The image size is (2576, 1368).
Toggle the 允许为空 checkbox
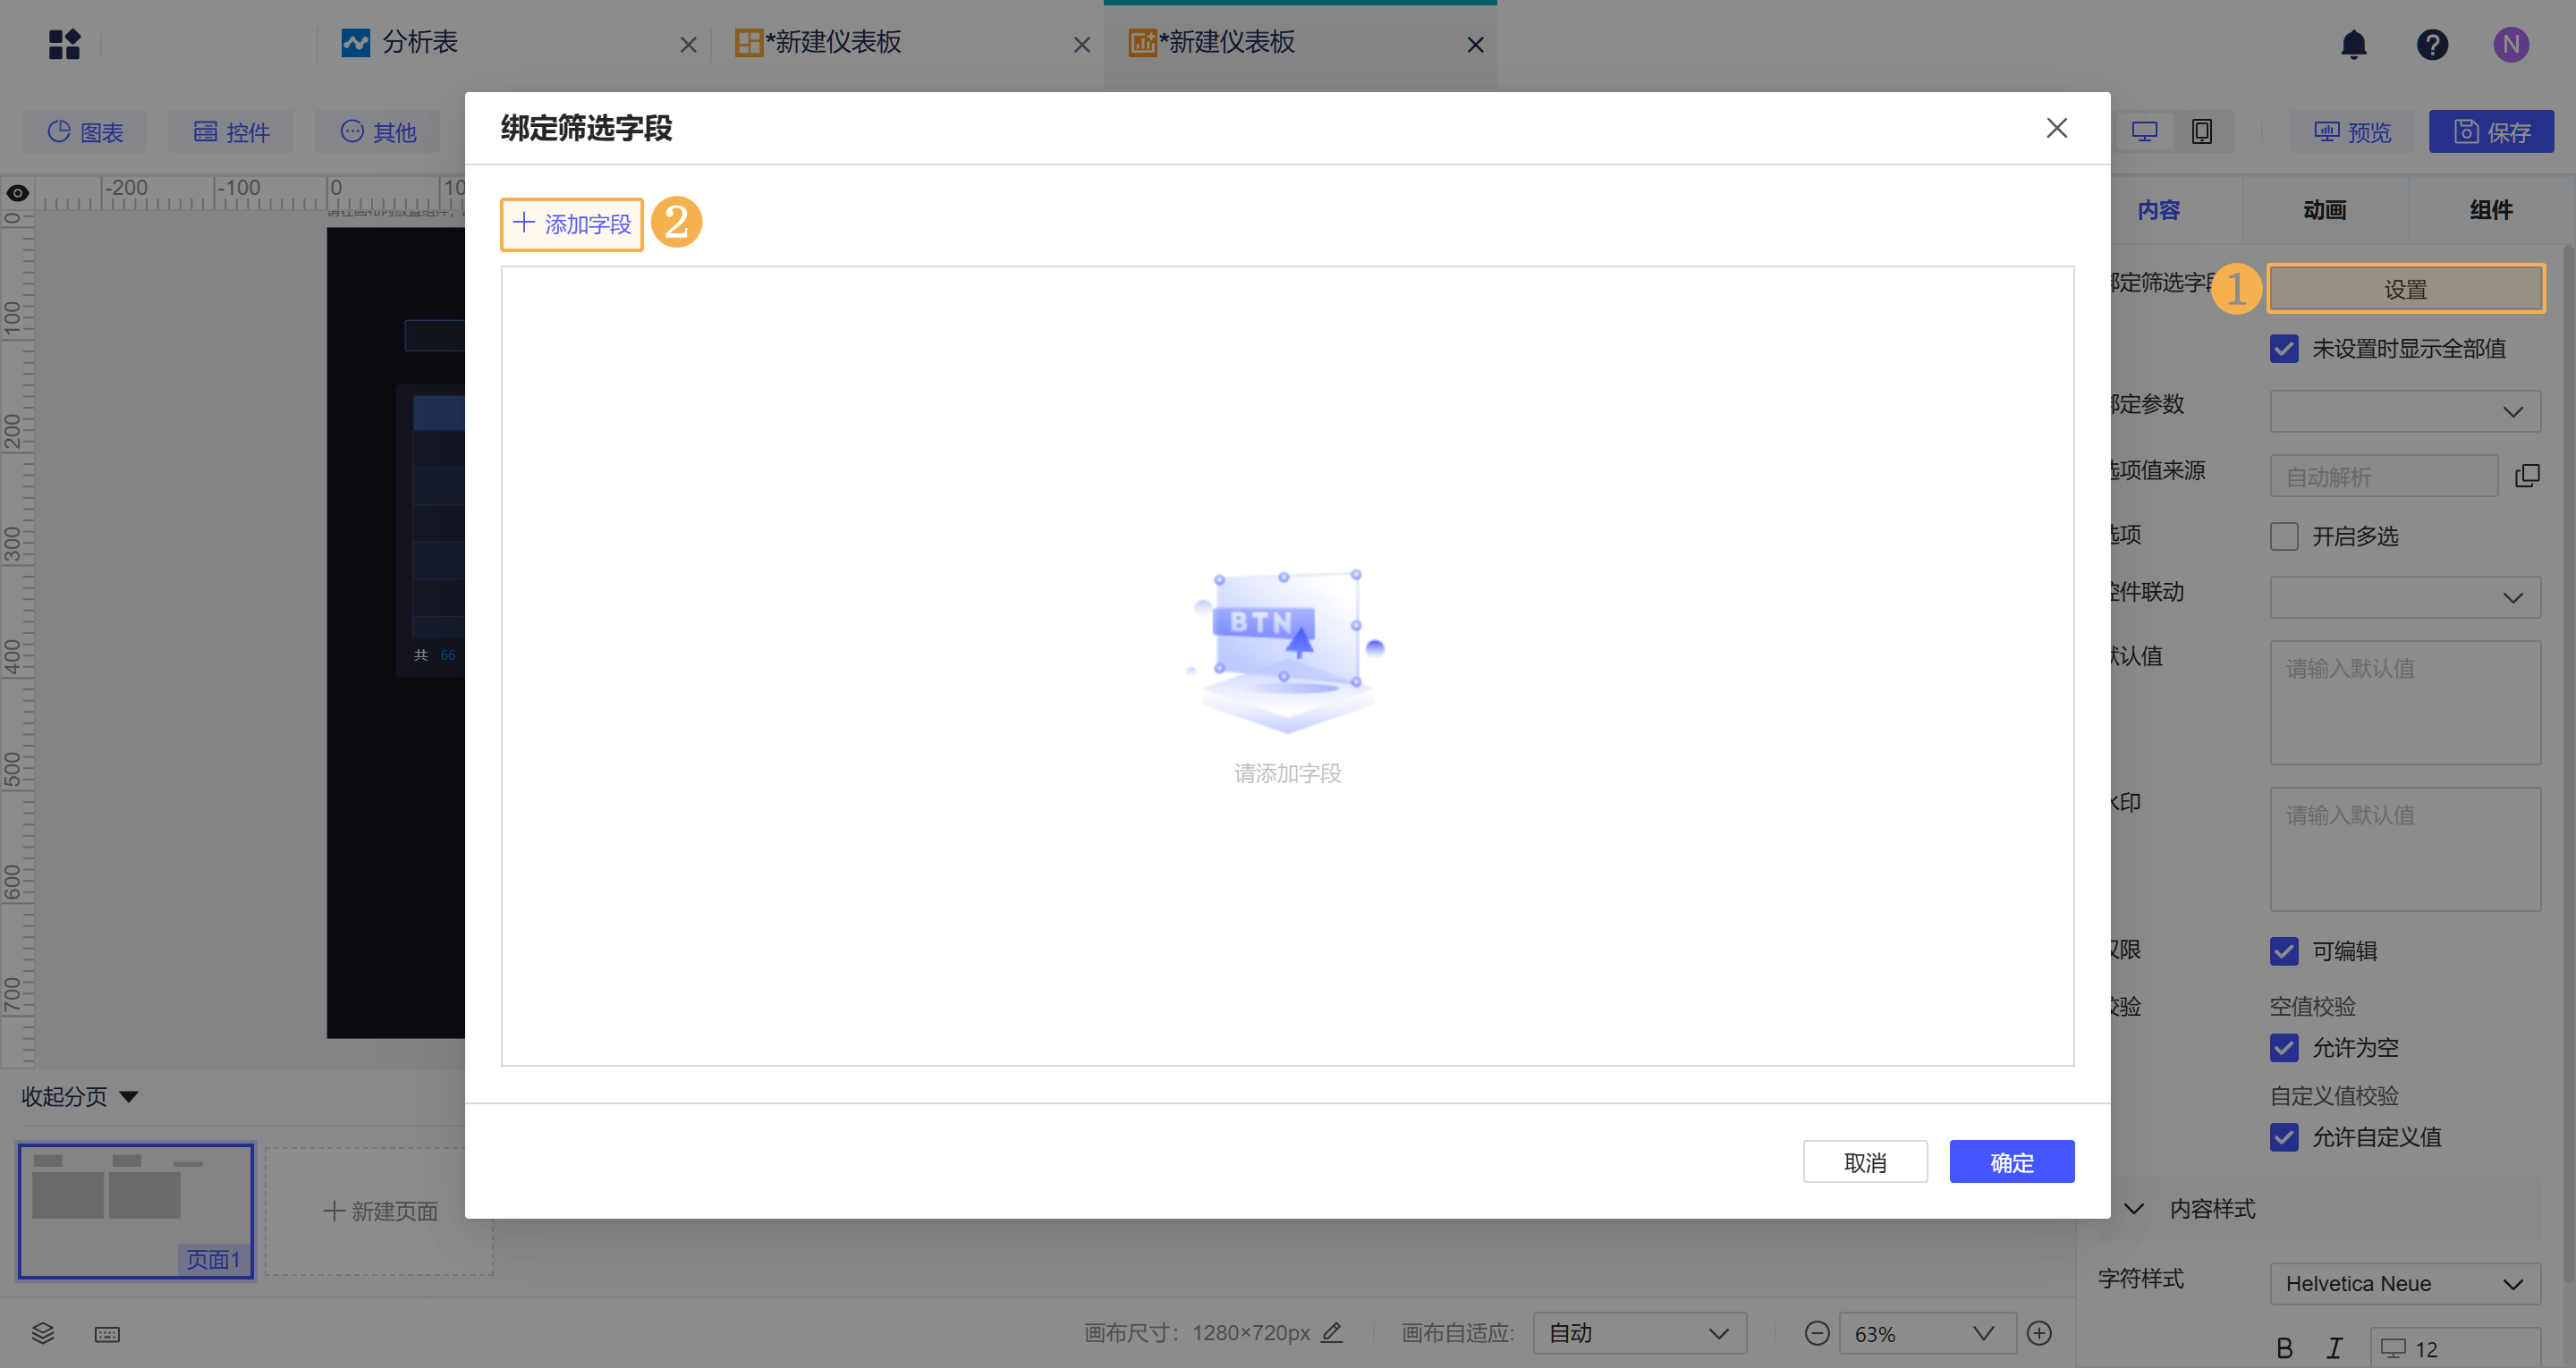pyautogui.click(x=2284, y=1048)
